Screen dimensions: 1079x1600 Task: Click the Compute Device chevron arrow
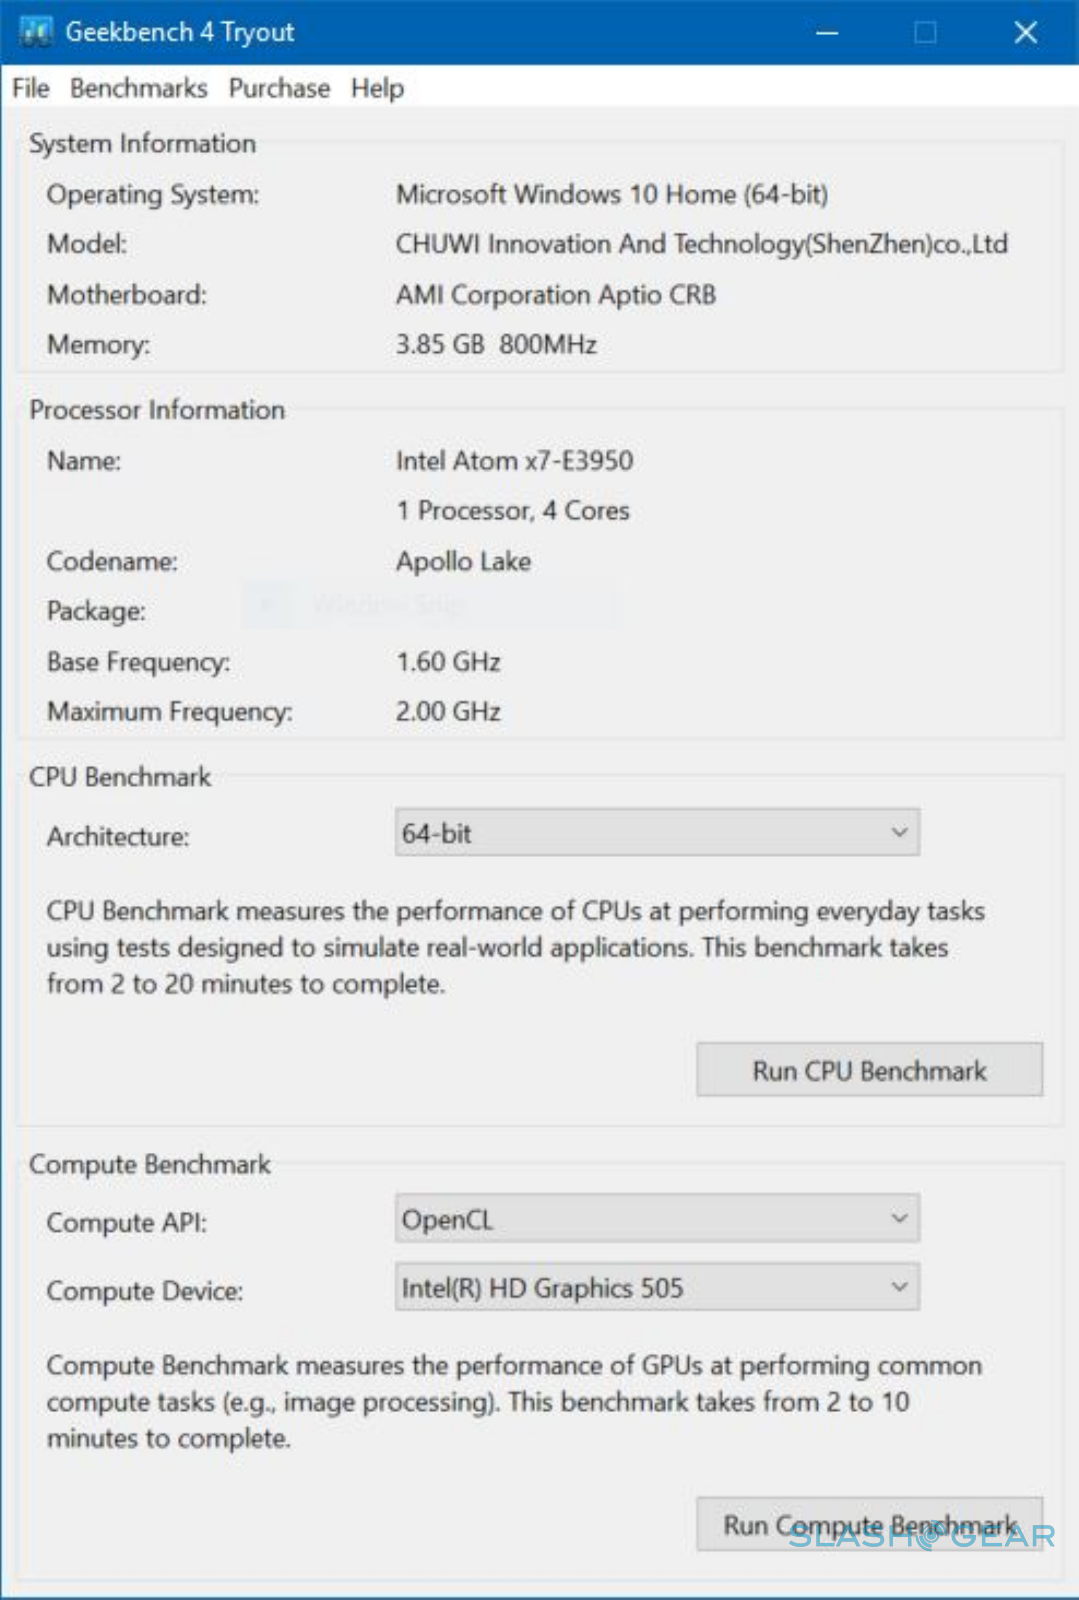[x=899, y=1287]
